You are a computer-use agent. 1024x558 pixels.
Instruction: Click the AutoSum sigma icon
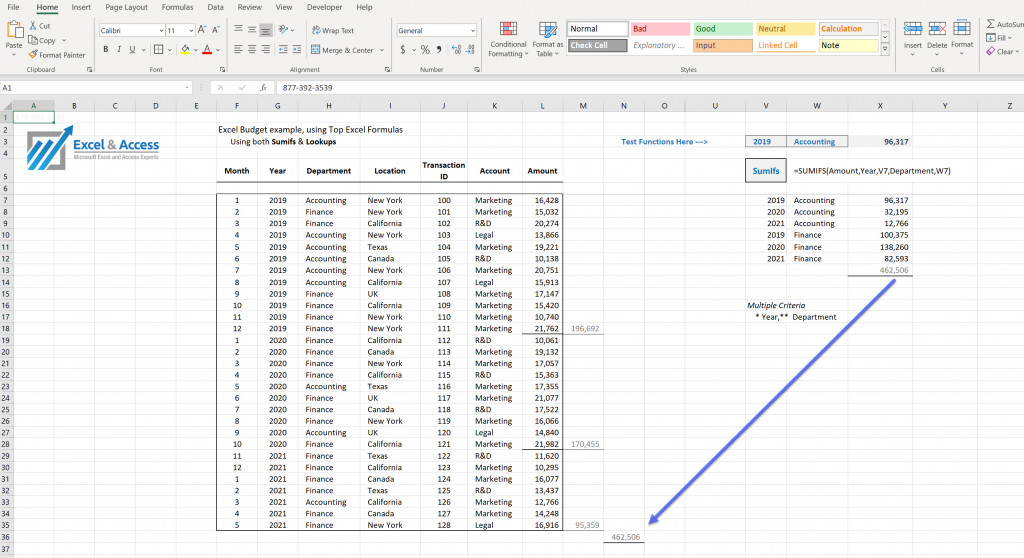[991, 24]
